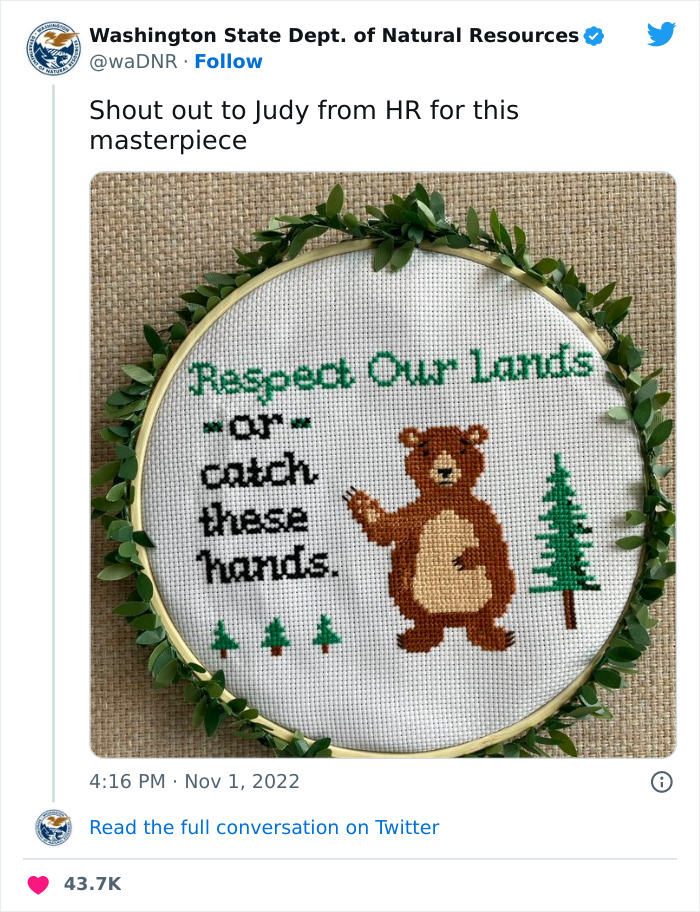Click the tweet timestamp 4:16 PM Nov 1, 2022
700x912 pixels.
point(190,782)
